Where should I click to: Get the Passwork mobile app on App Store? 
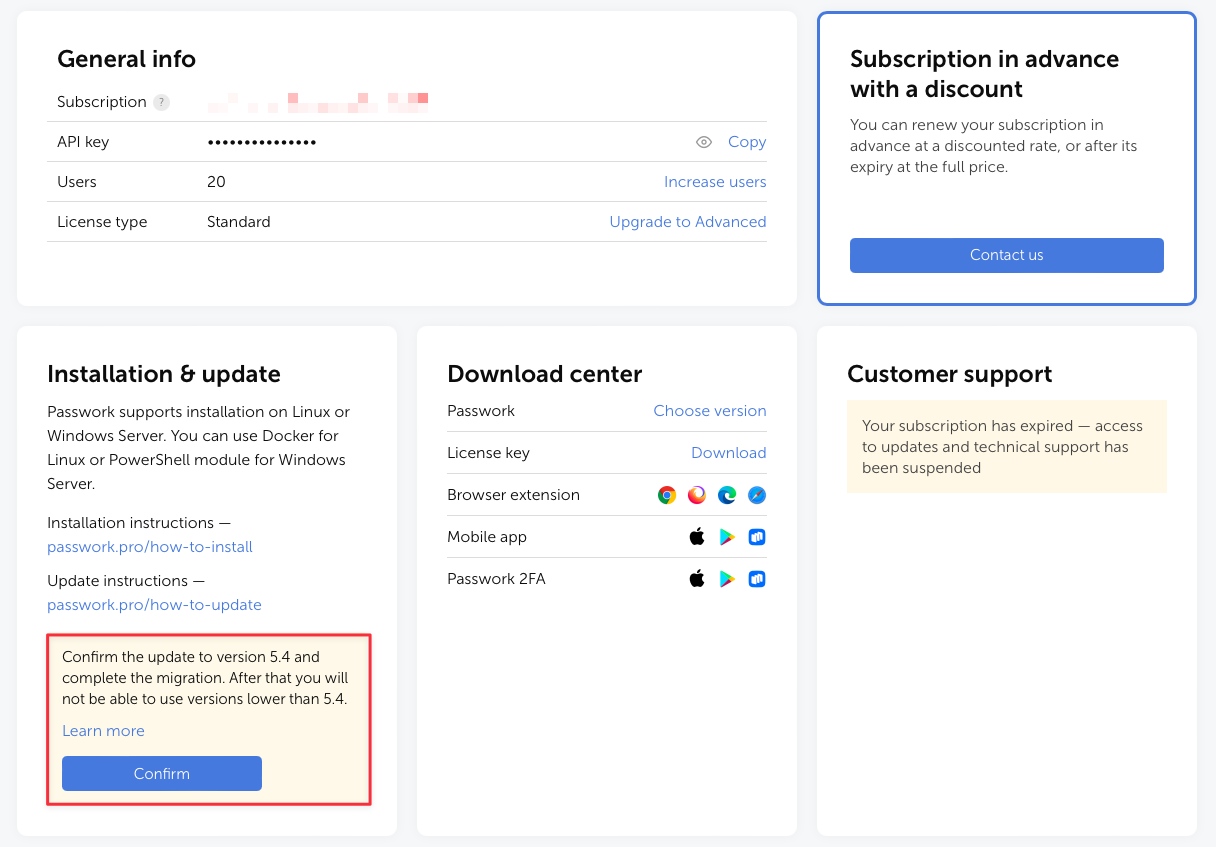(x=697, y=536)
